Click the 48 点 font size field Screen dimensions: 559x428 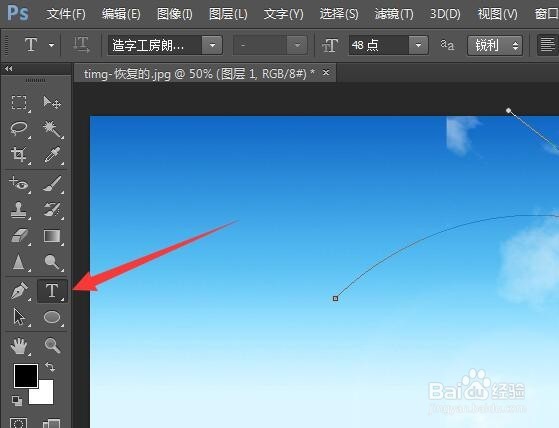[379, 45]
